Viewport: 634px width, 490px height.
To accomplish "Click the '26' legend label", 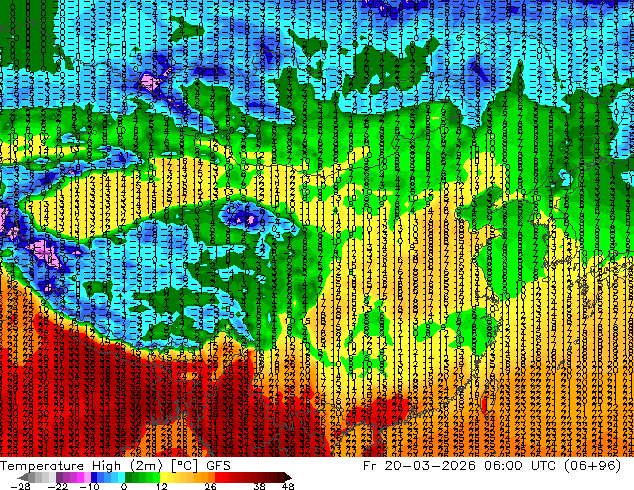I will 210,486.
